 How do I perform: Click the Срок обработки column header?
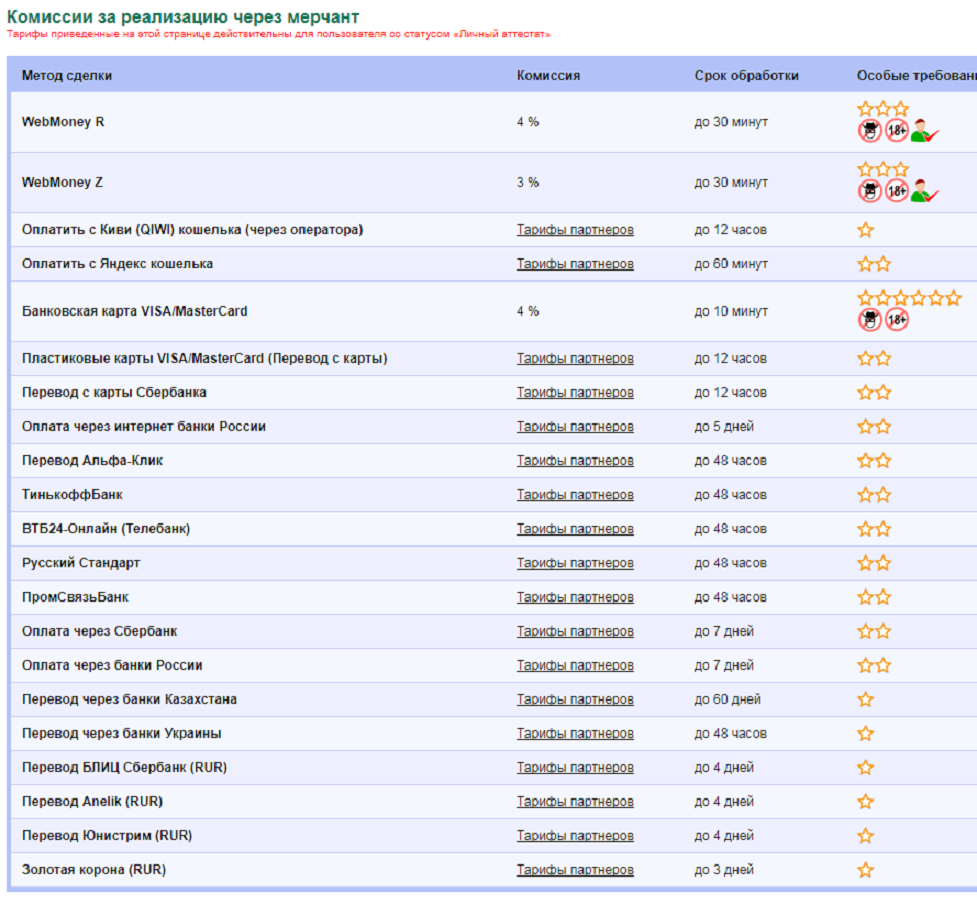click(x=746, y=76)
